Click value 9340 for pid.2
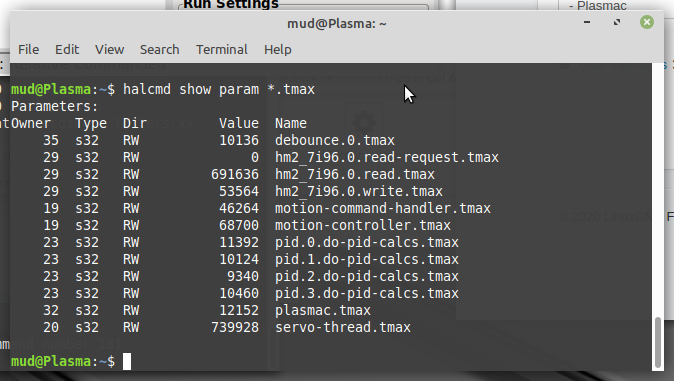This screenshot has height=381, width=674. (243, 277)
